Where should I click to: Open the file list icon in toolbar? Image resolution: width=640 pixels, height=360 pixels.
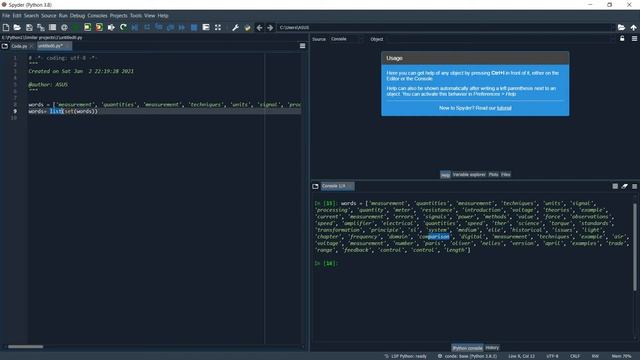tap(52, 27)
